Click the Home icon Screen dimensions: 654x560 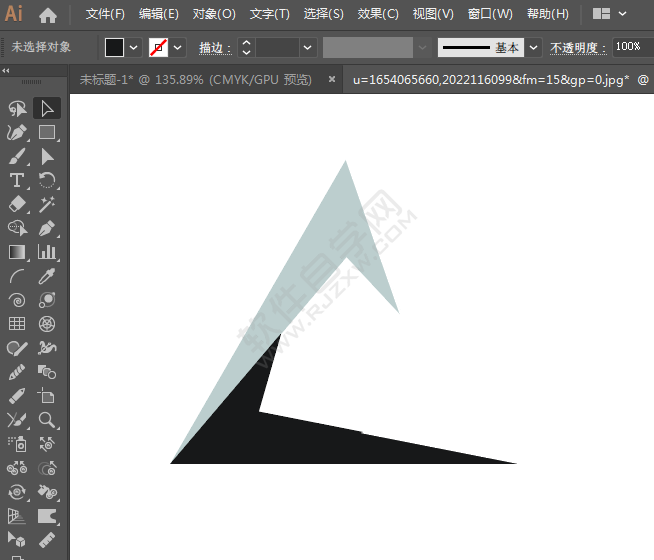(47, 14)
